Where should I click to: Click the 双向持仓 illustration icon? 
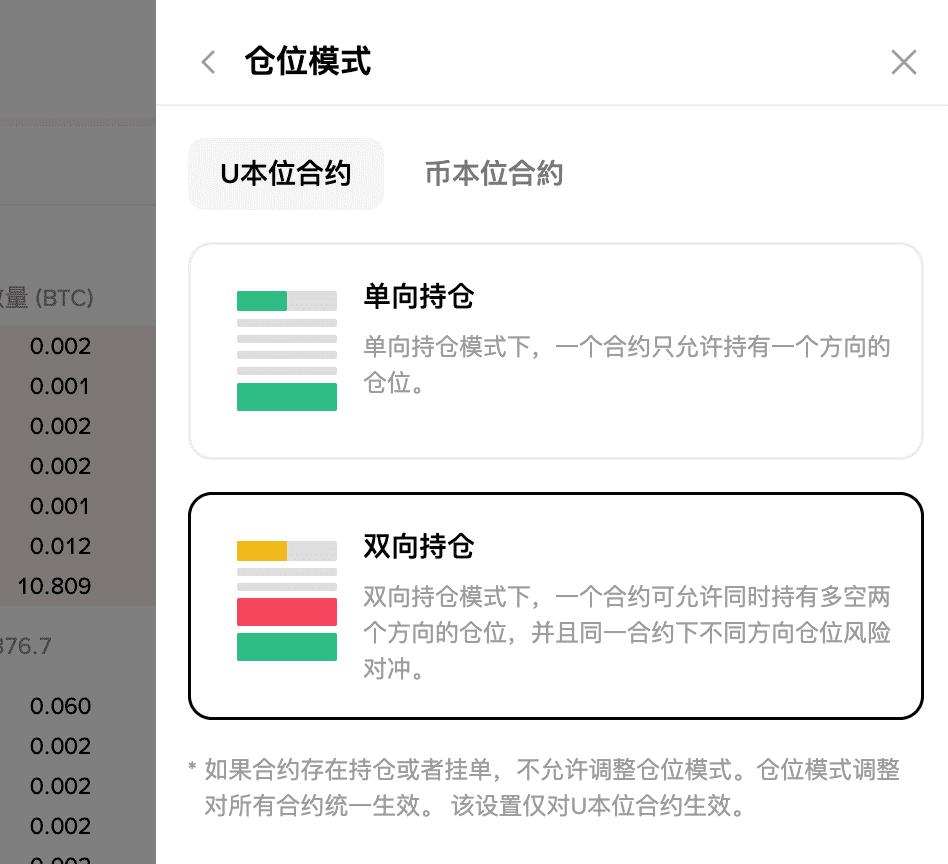coord(287,601)
